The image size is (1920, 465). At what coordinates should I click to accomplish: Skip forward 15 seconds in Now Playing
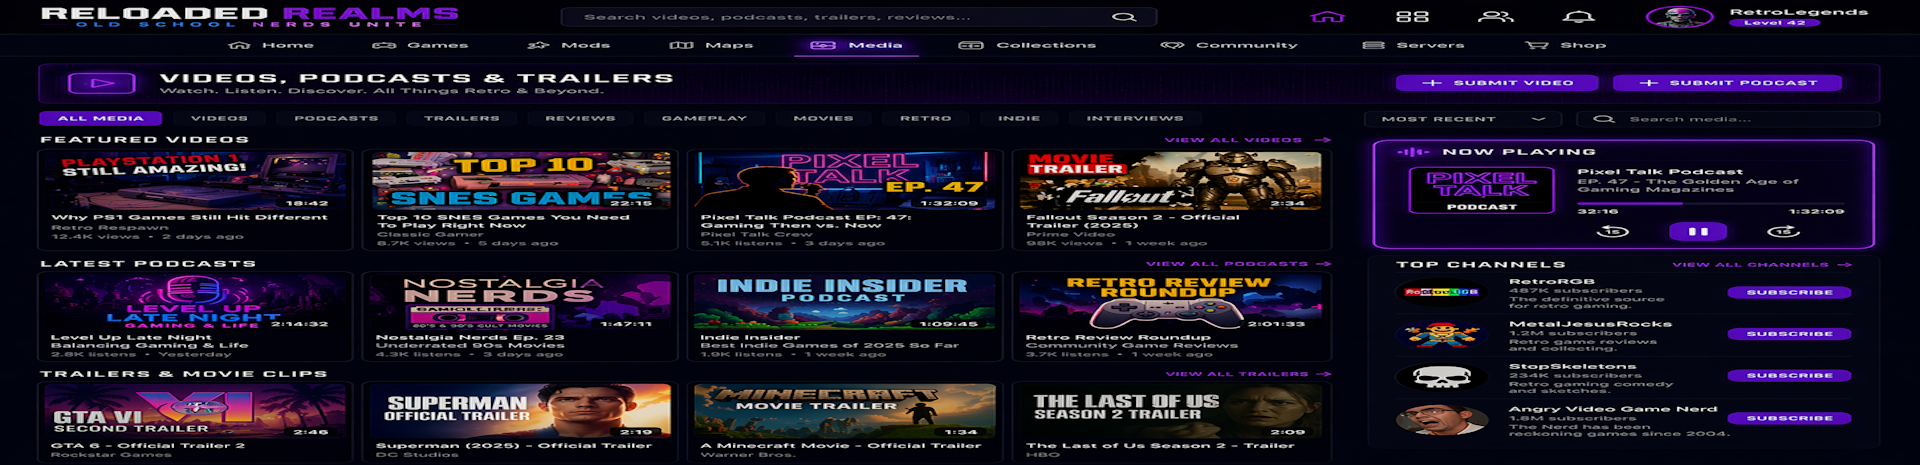click(x=1783, y=231)
